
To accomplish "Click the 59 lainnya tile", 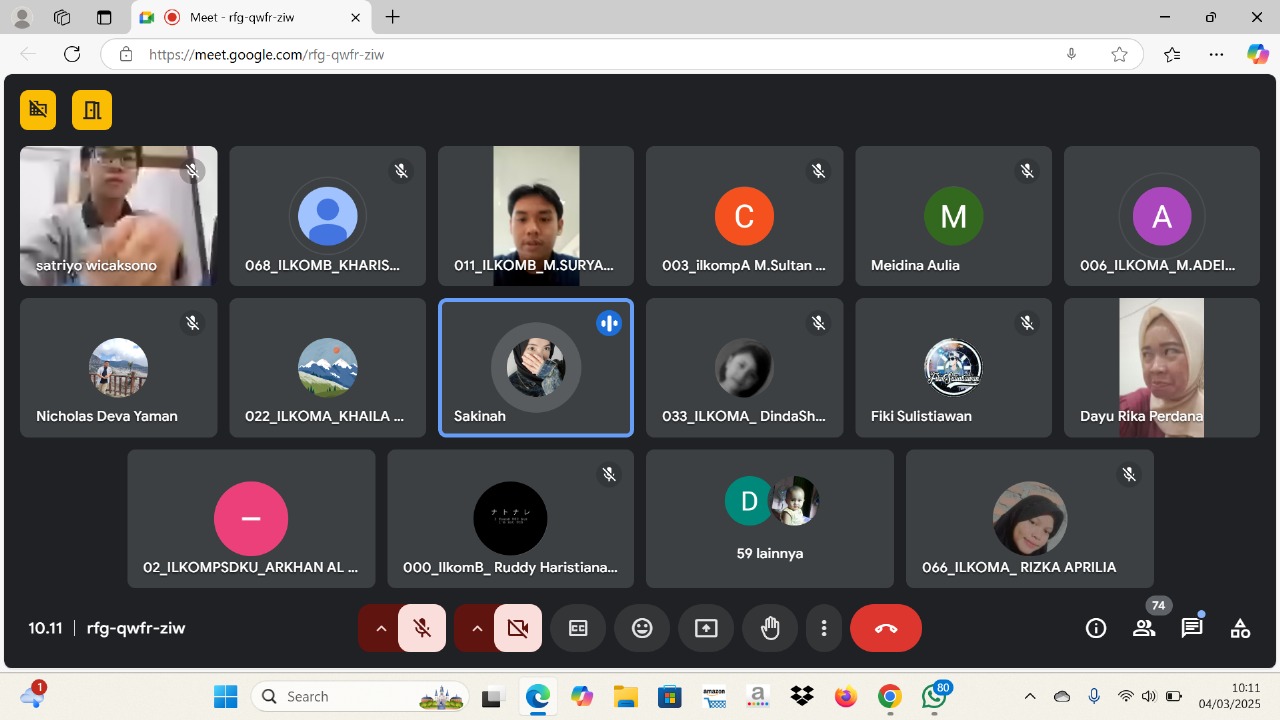I will click(x=769, y=518).
